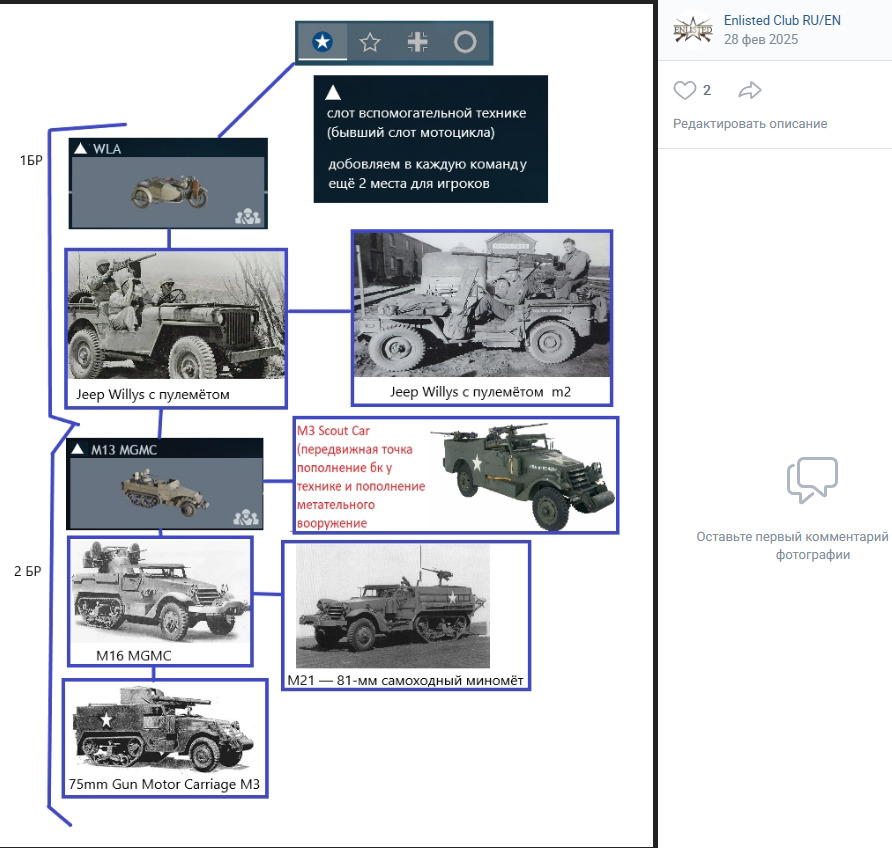Viewport: 892px width, 848px height.
Task: Click the squad icon on the WLA card
Action: [248, 216]
